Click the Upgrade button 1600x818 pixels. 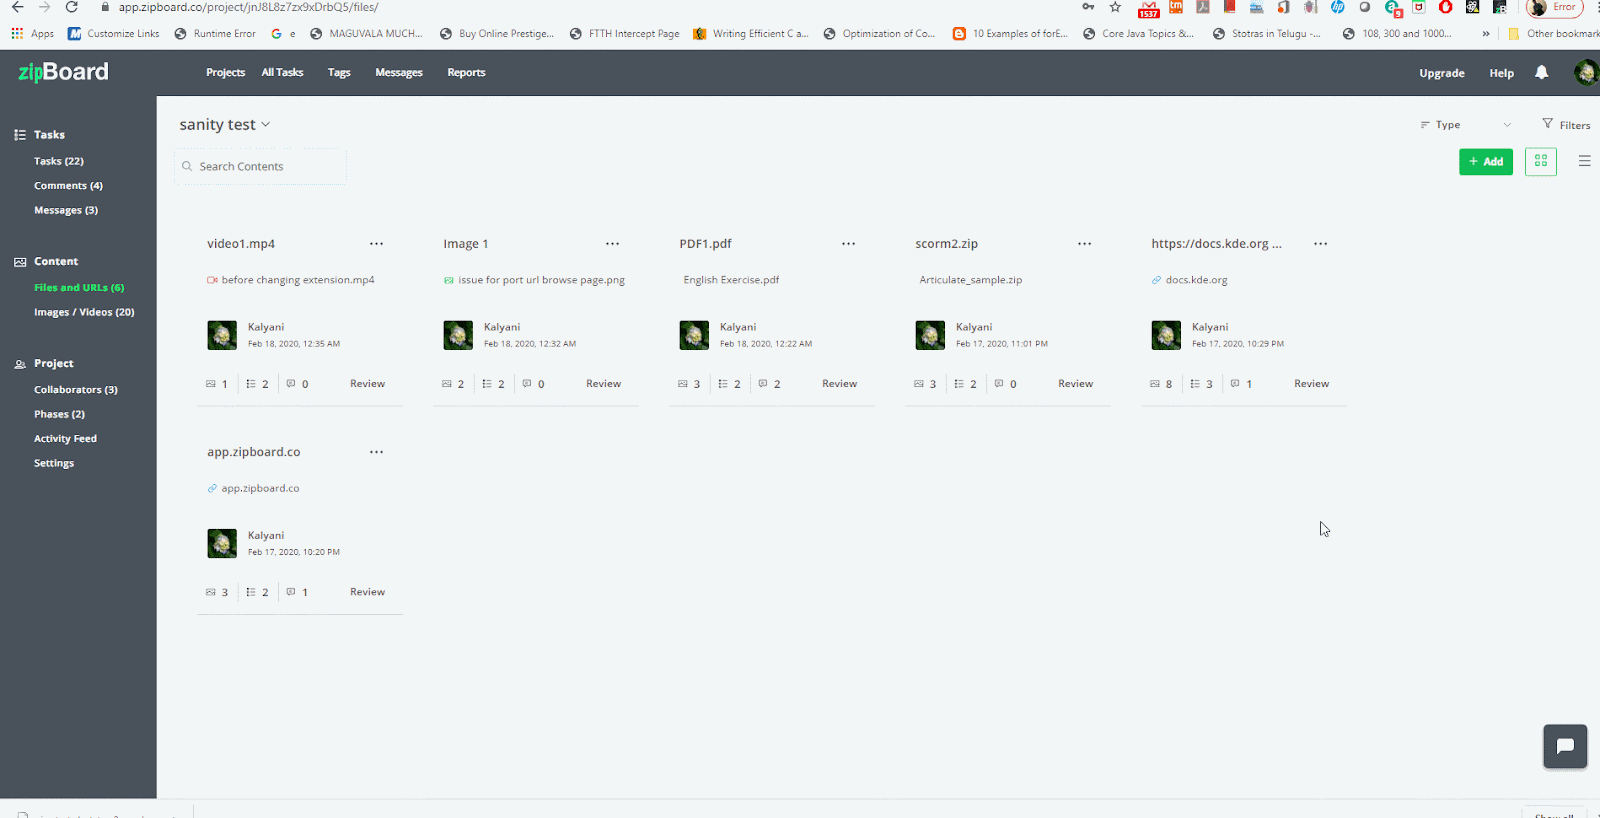(1442, 73)
